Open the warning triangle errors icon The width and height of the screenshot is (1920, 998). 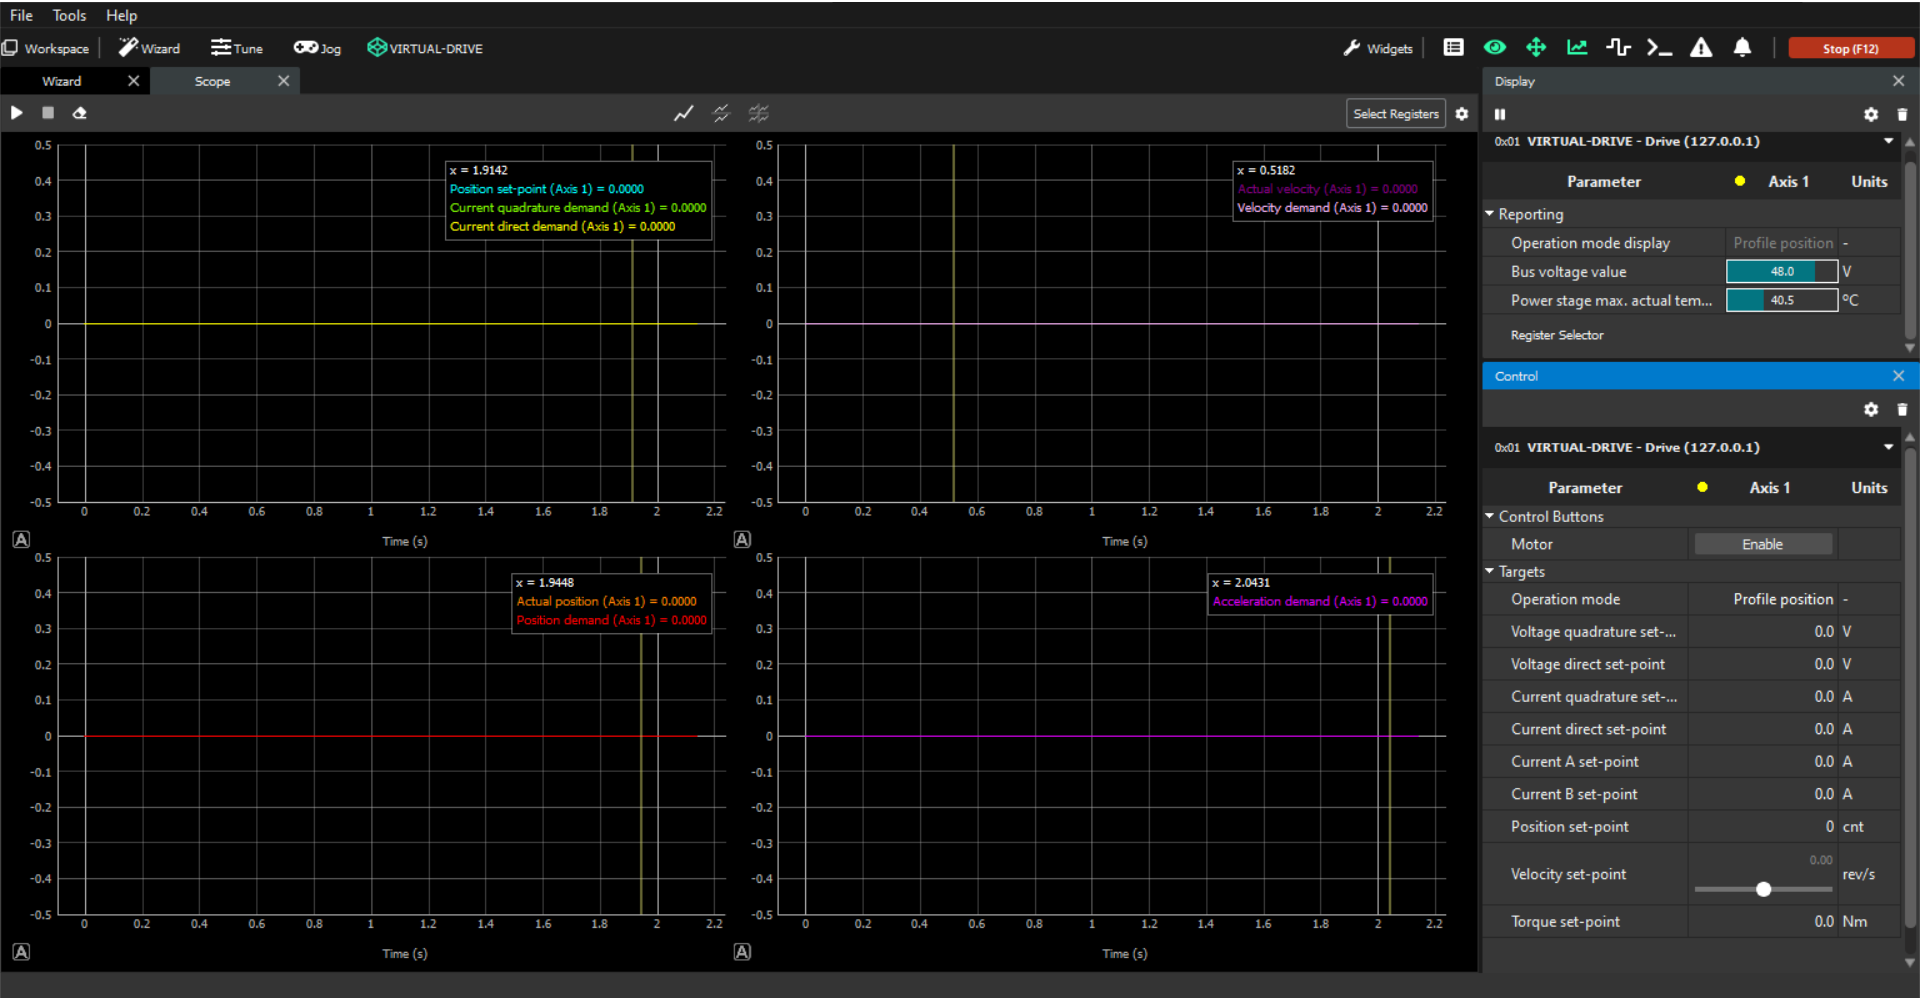click(1701, 48)
